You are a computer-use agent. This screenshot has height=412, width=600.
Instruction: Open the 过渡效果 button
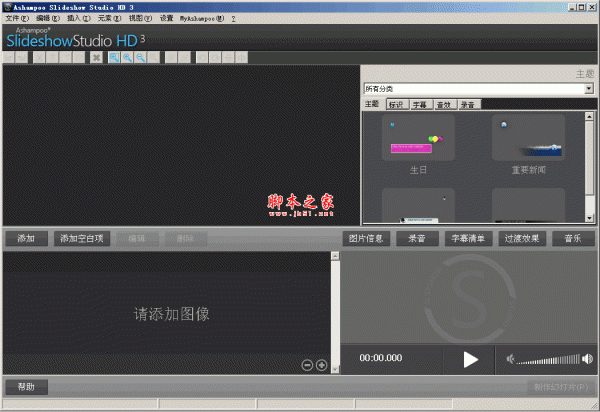pos(522,239)
